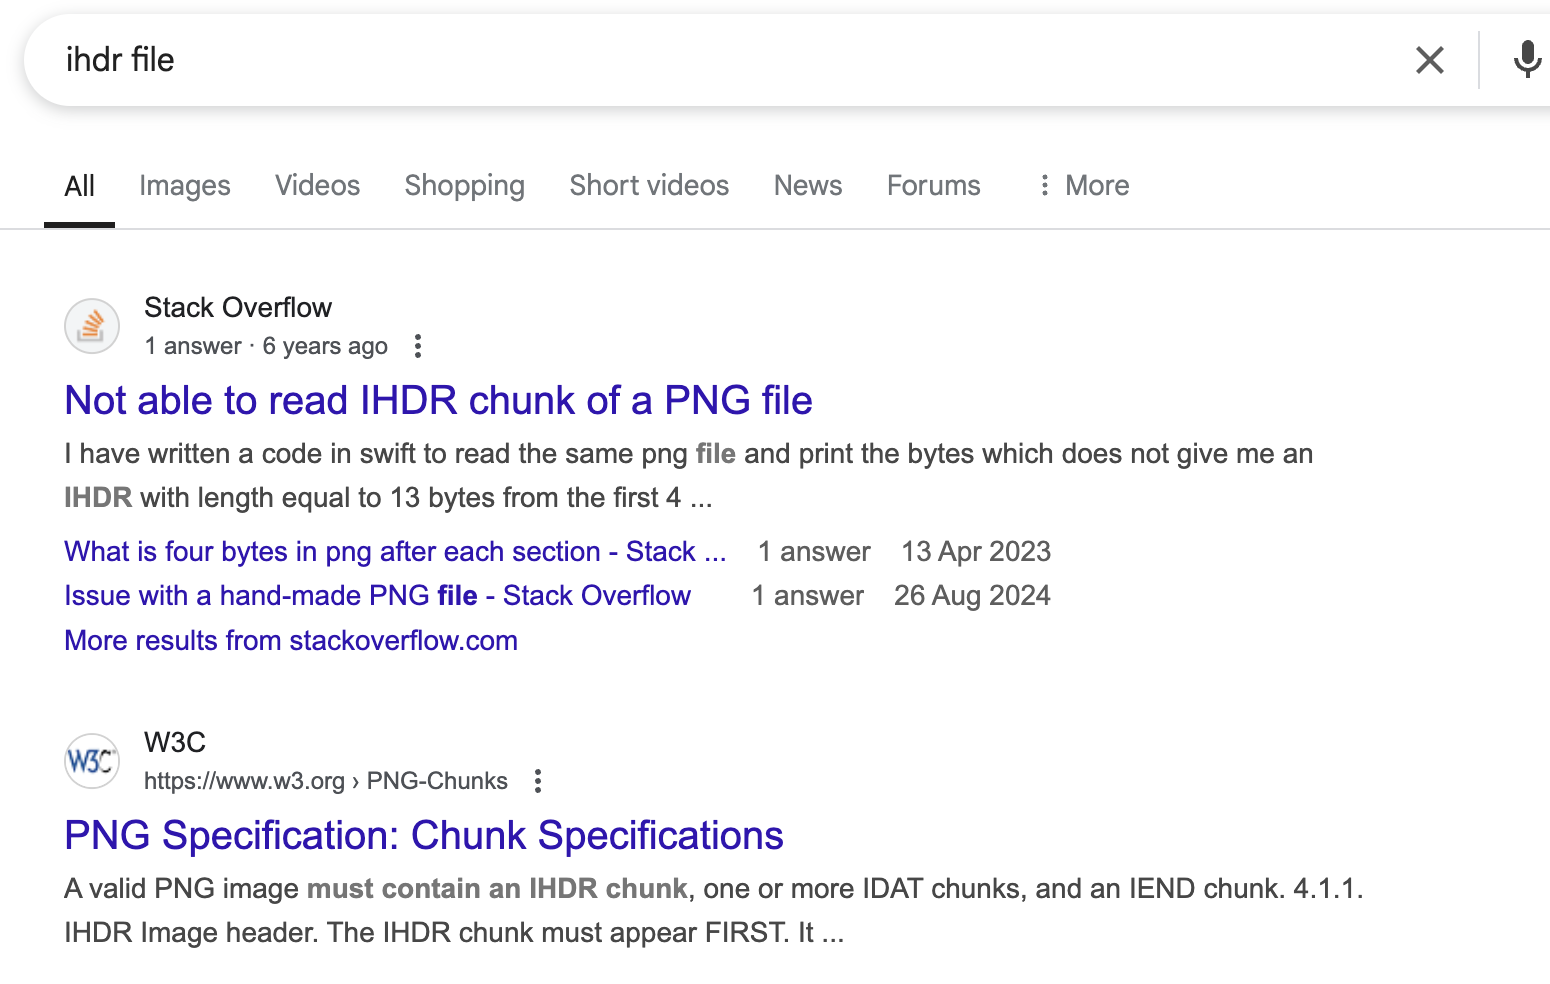Switch to Videos tab
Viewport: 1550px width, 984px height.
317,186
